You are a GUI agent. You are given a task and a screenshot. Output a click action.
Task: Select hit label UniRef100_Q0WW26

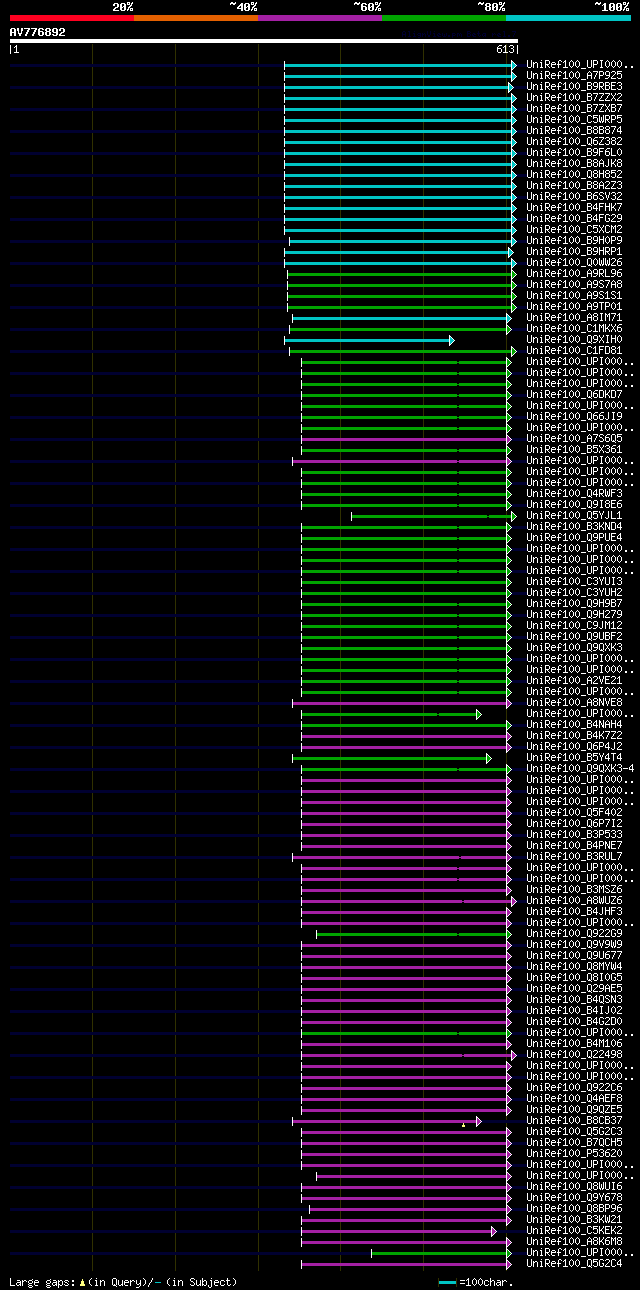point(574,262)
